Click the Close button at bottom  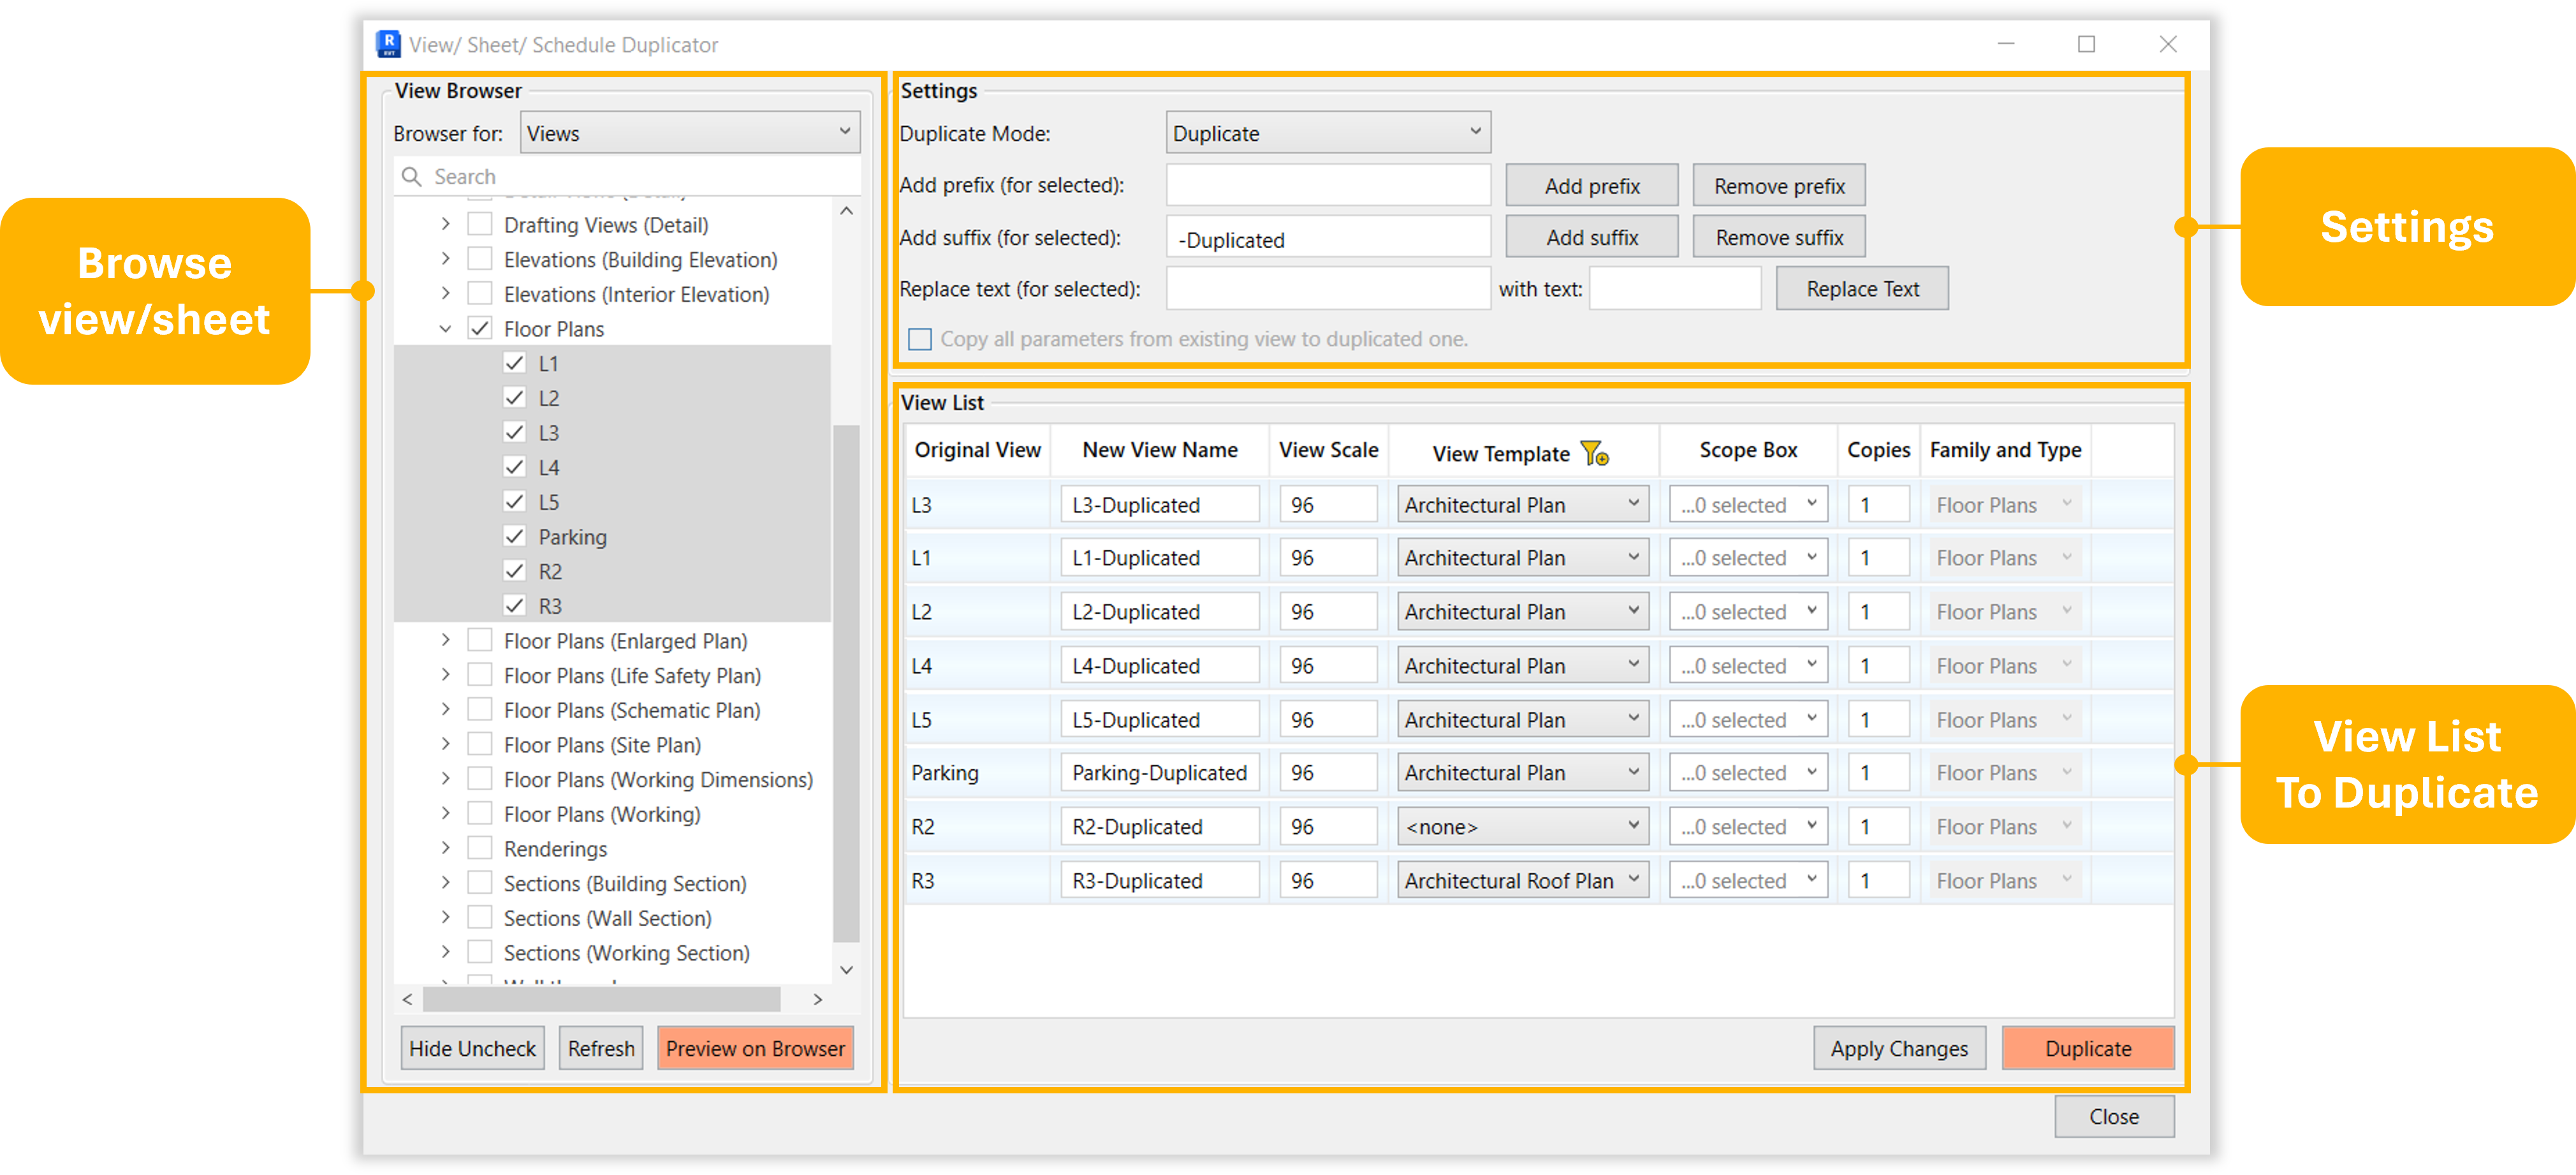click(x=2113, y=1116)
